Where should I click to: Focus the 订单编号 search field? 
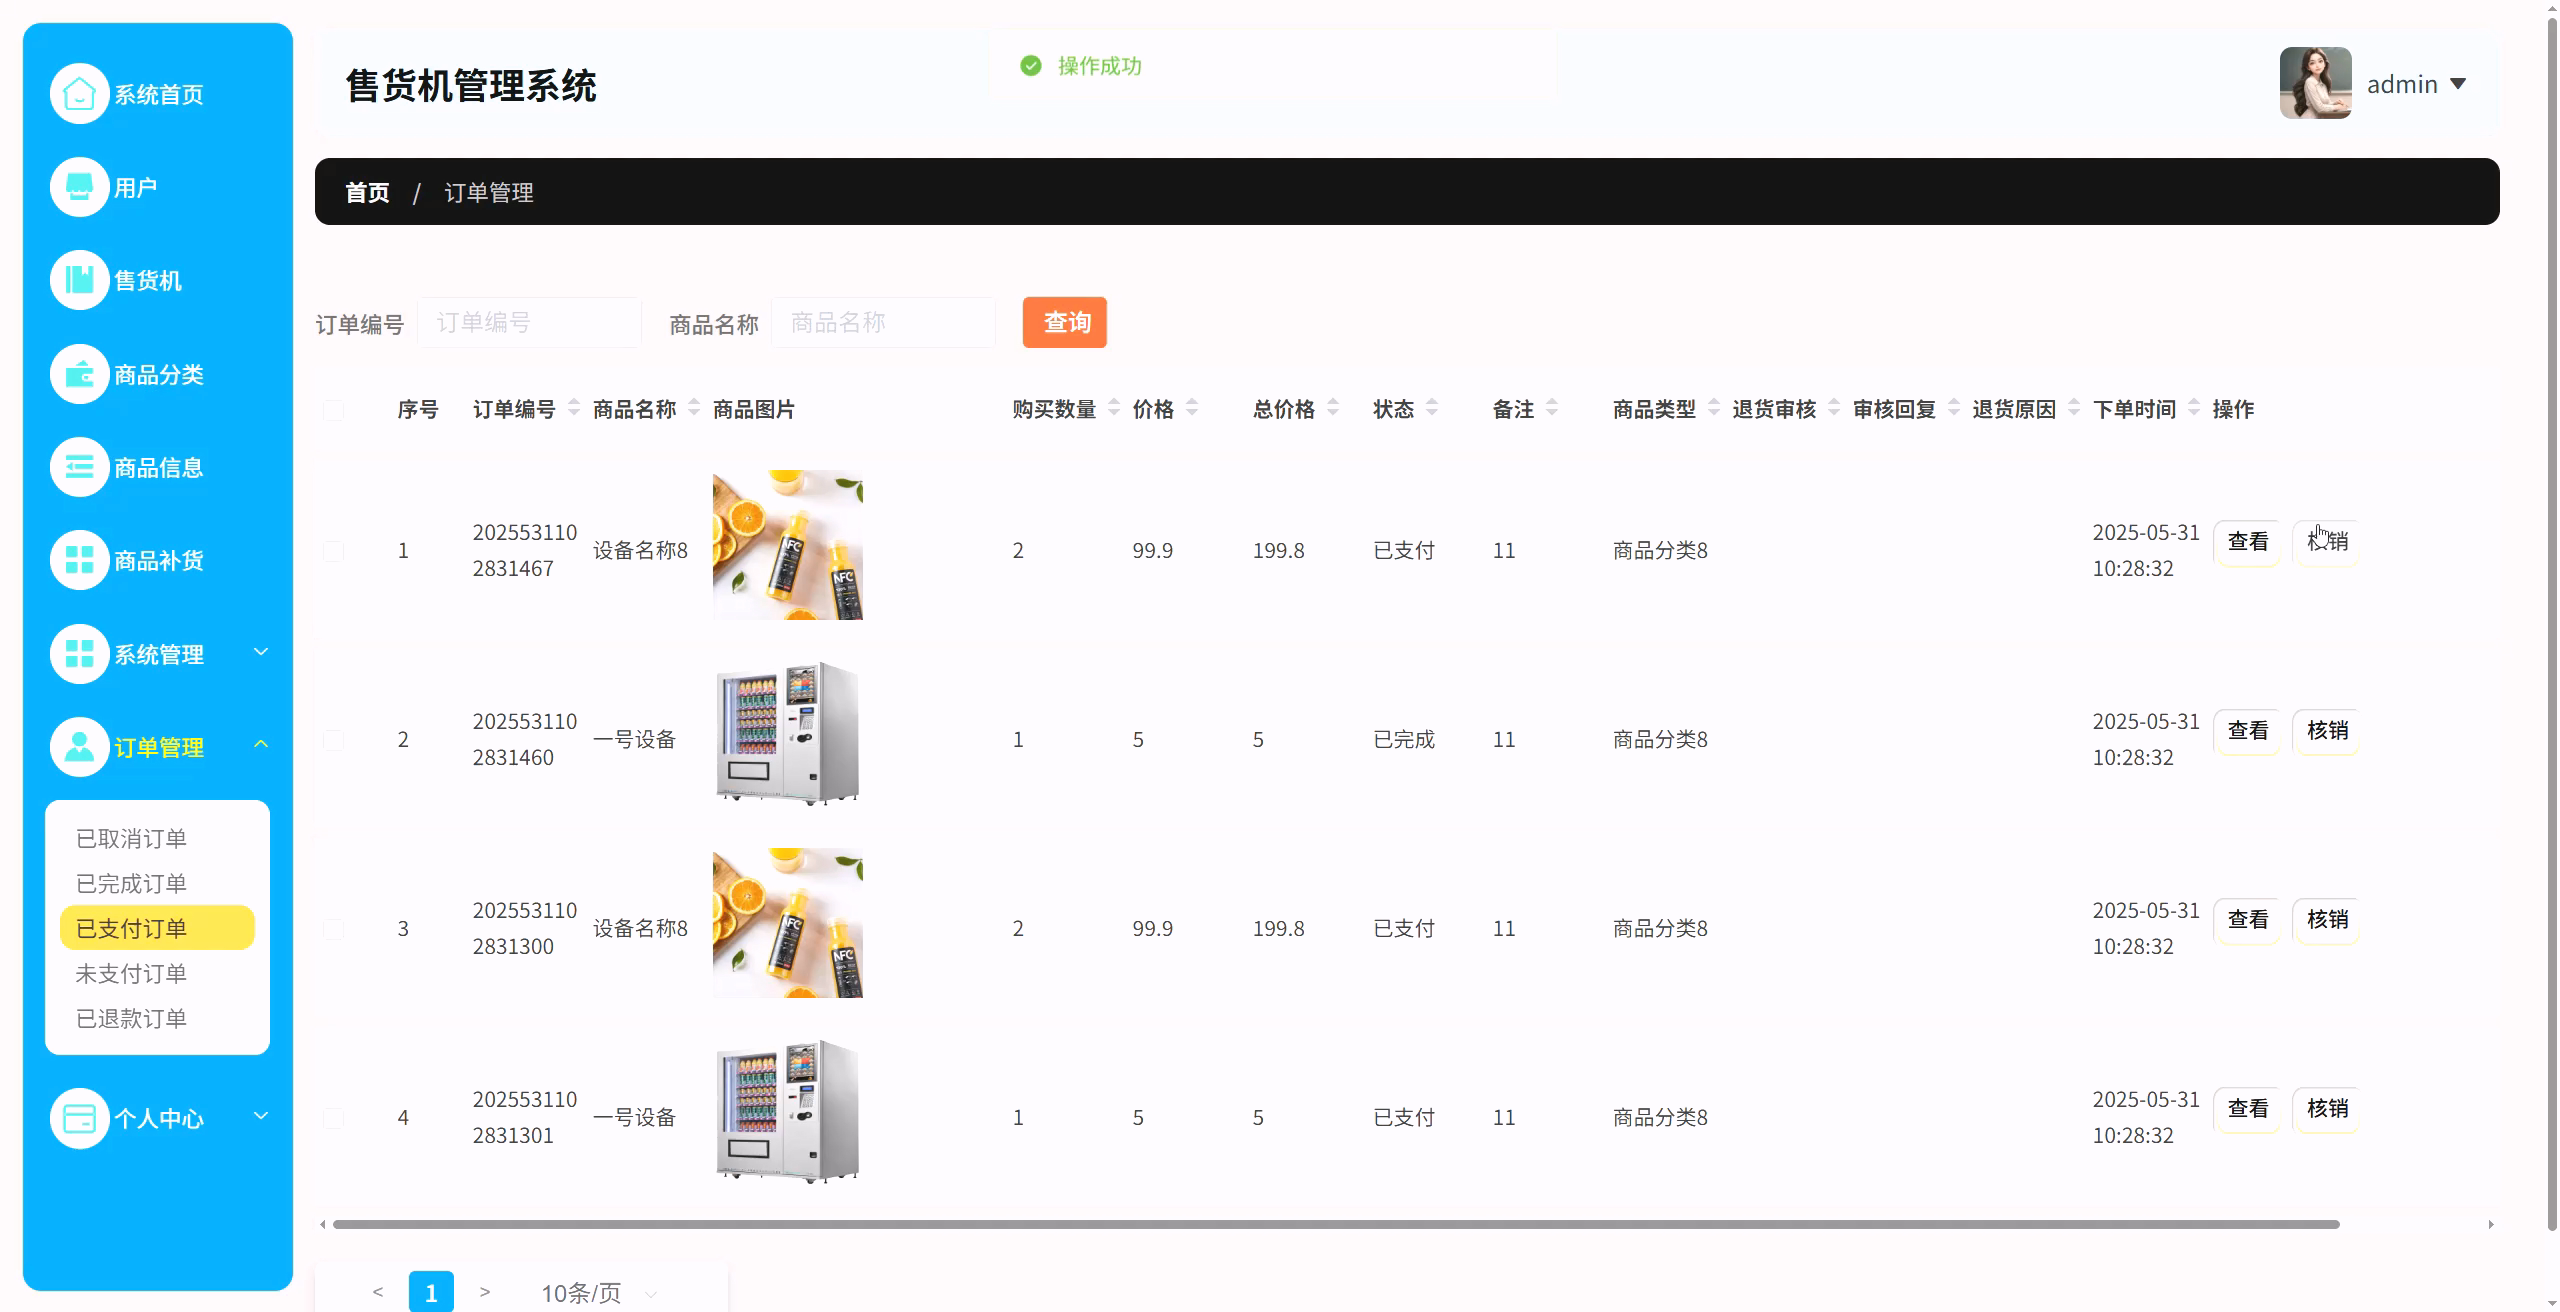(x=530, y=322)
